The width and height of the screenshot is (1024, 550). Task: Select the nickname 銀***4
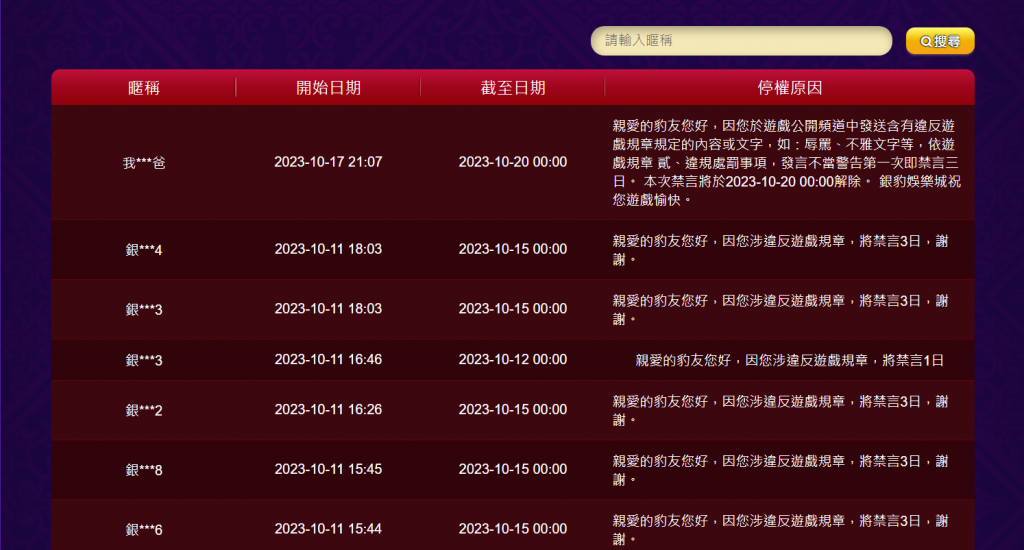click(x=144, y=250)
